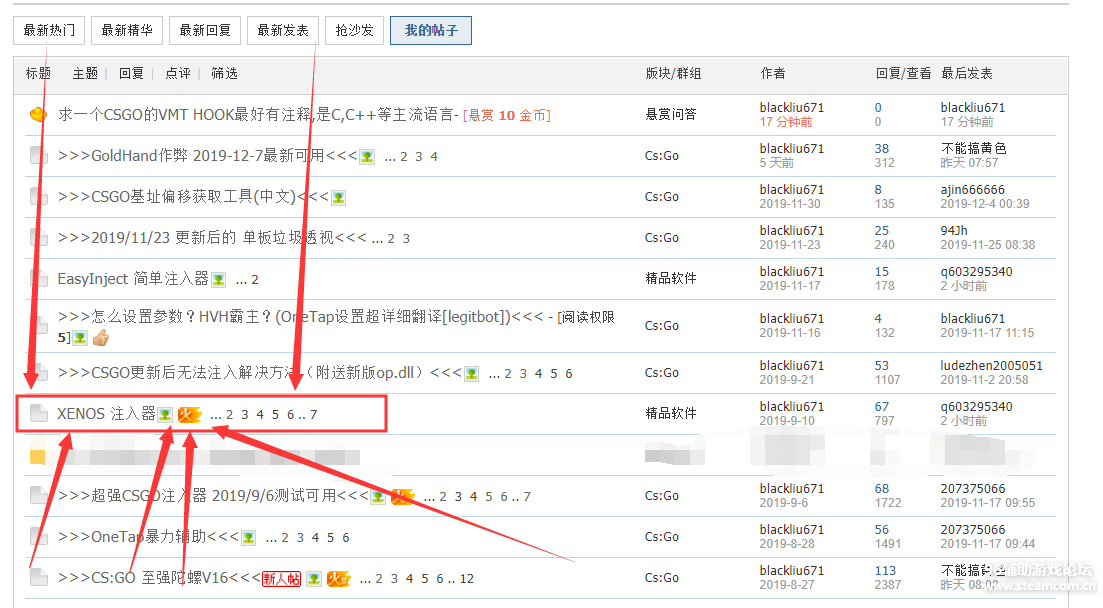Go to page 12 of the CS:GO 至强陀螺V16 thread
The width and height of the screenshot is (1103, 608).
click(x=467, y=579)
